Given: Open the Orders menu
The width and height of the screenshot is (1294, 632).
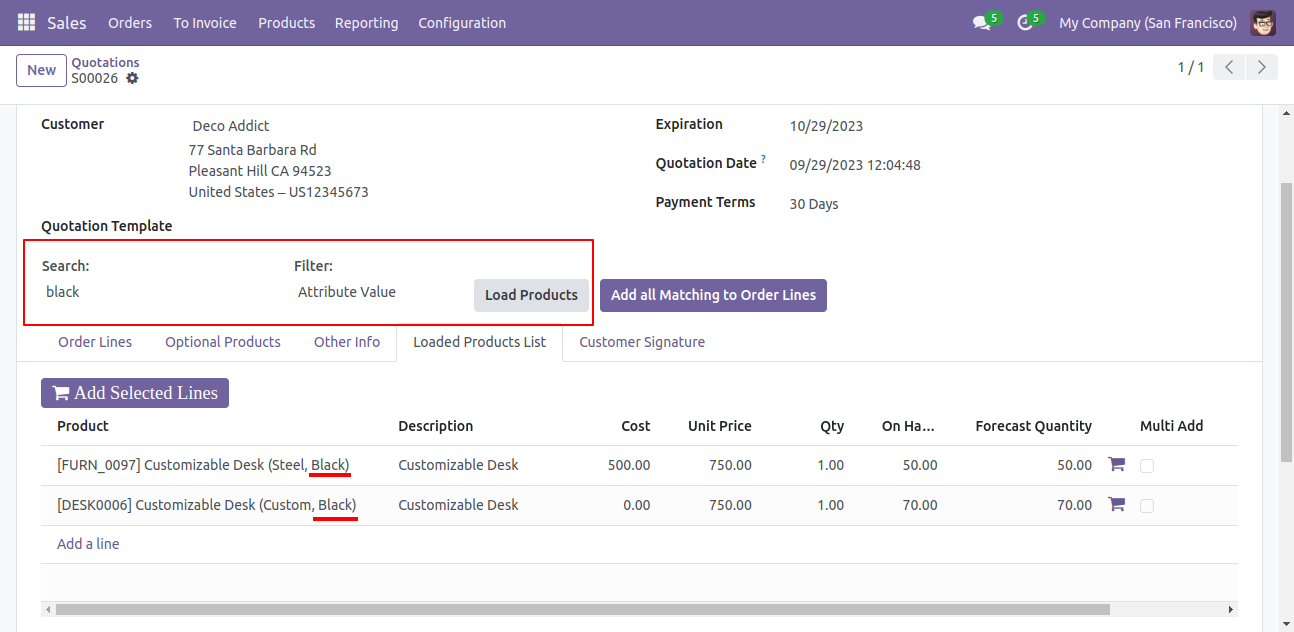Looking at the screenshot, I should [130, 22].
